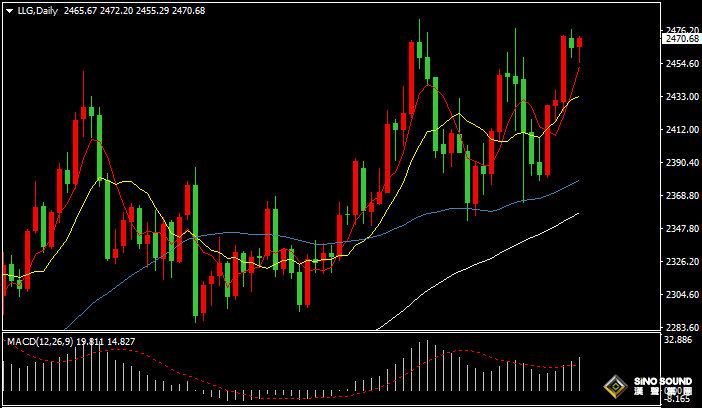Click the divider between chart and MACD pane
The height and width of the screenshot is (408, 702).
tap(330, 333)
